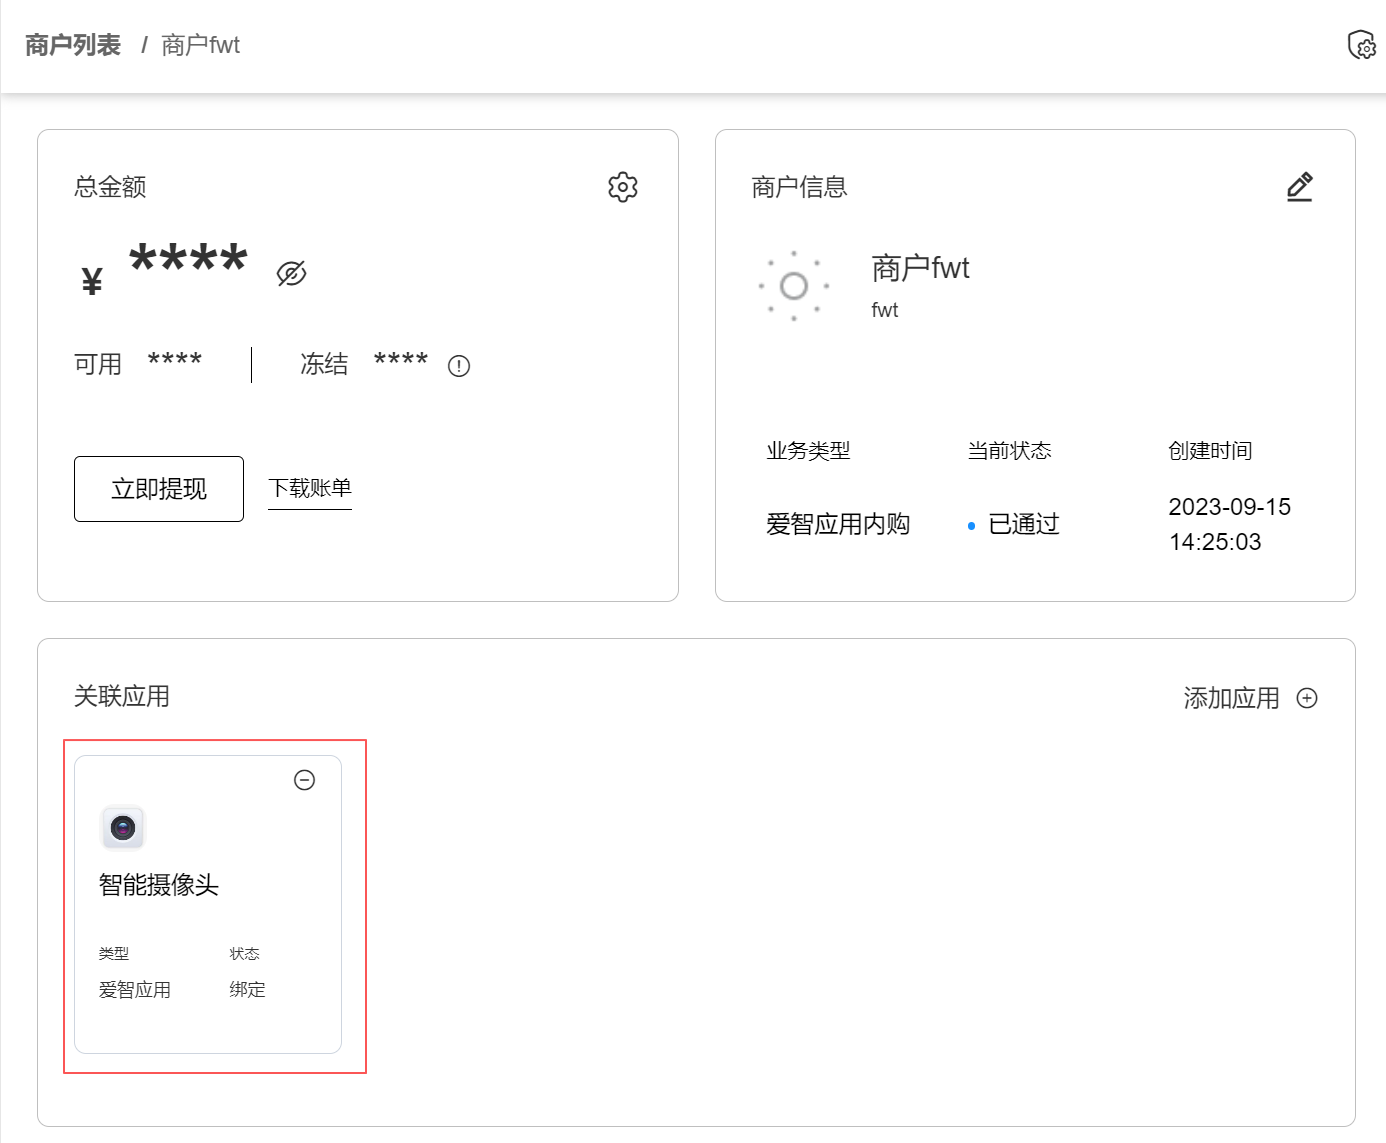Click the edit pencil icon on 商户信息 card
The image size is (1386, 1143).
[1299, 186]
